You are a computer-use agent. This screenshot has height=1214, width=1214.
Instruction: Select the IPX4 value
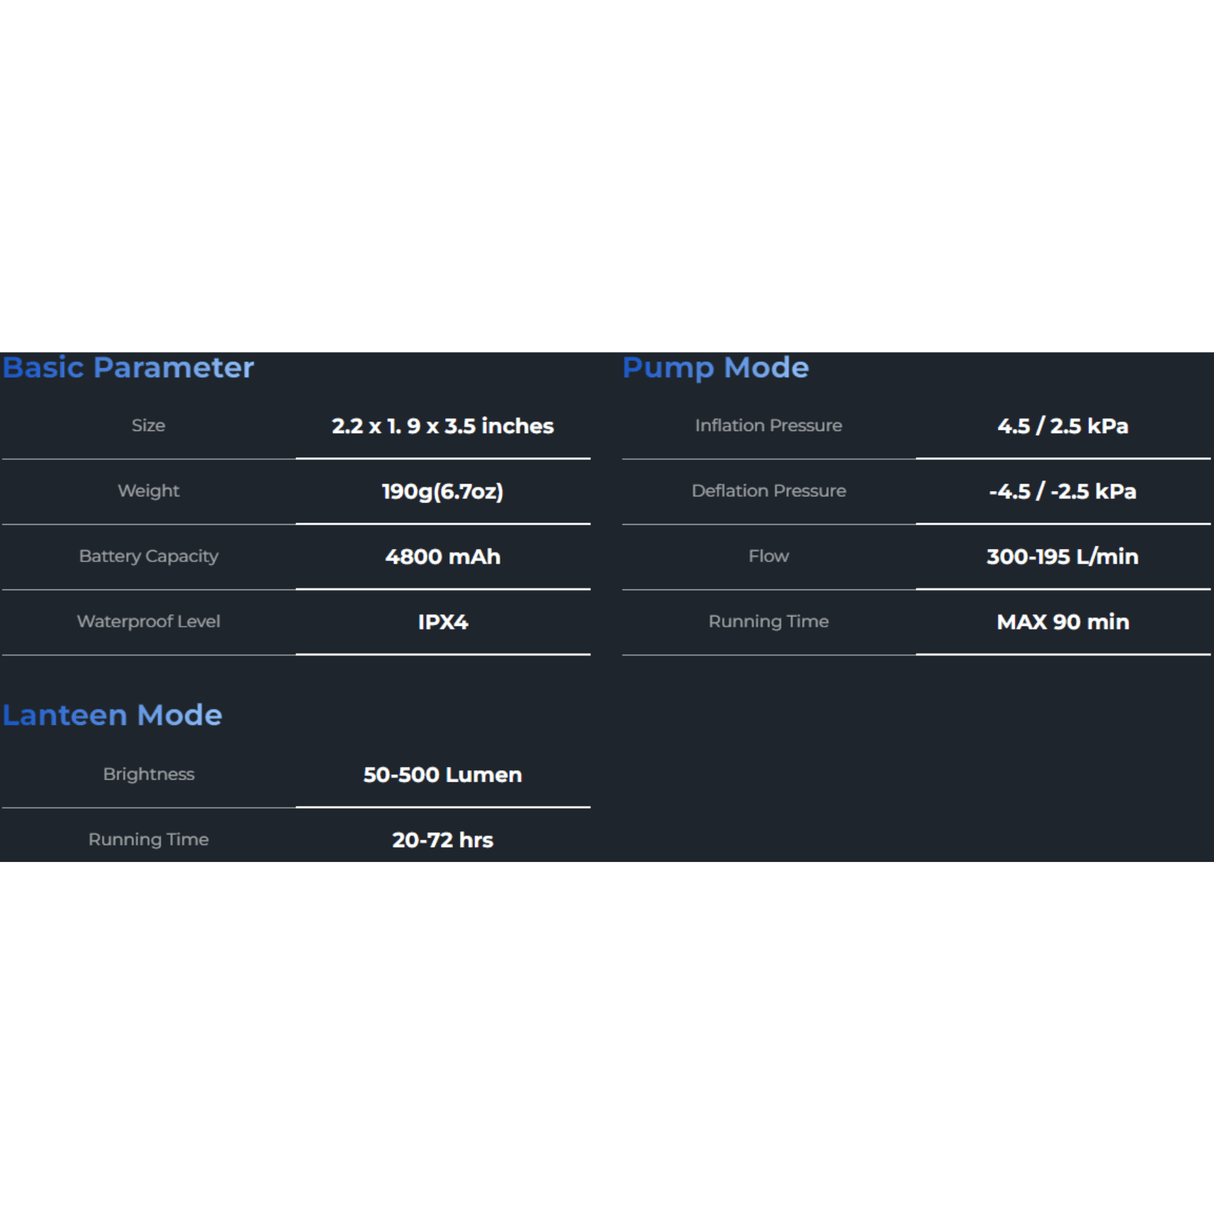[x=443, y=622]
